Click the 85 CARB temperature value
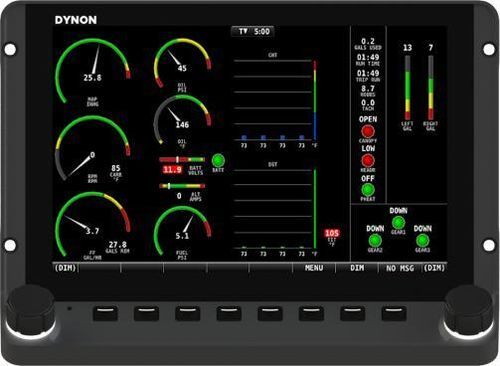Viewport: 500px width, 366px height. point(116,168)
